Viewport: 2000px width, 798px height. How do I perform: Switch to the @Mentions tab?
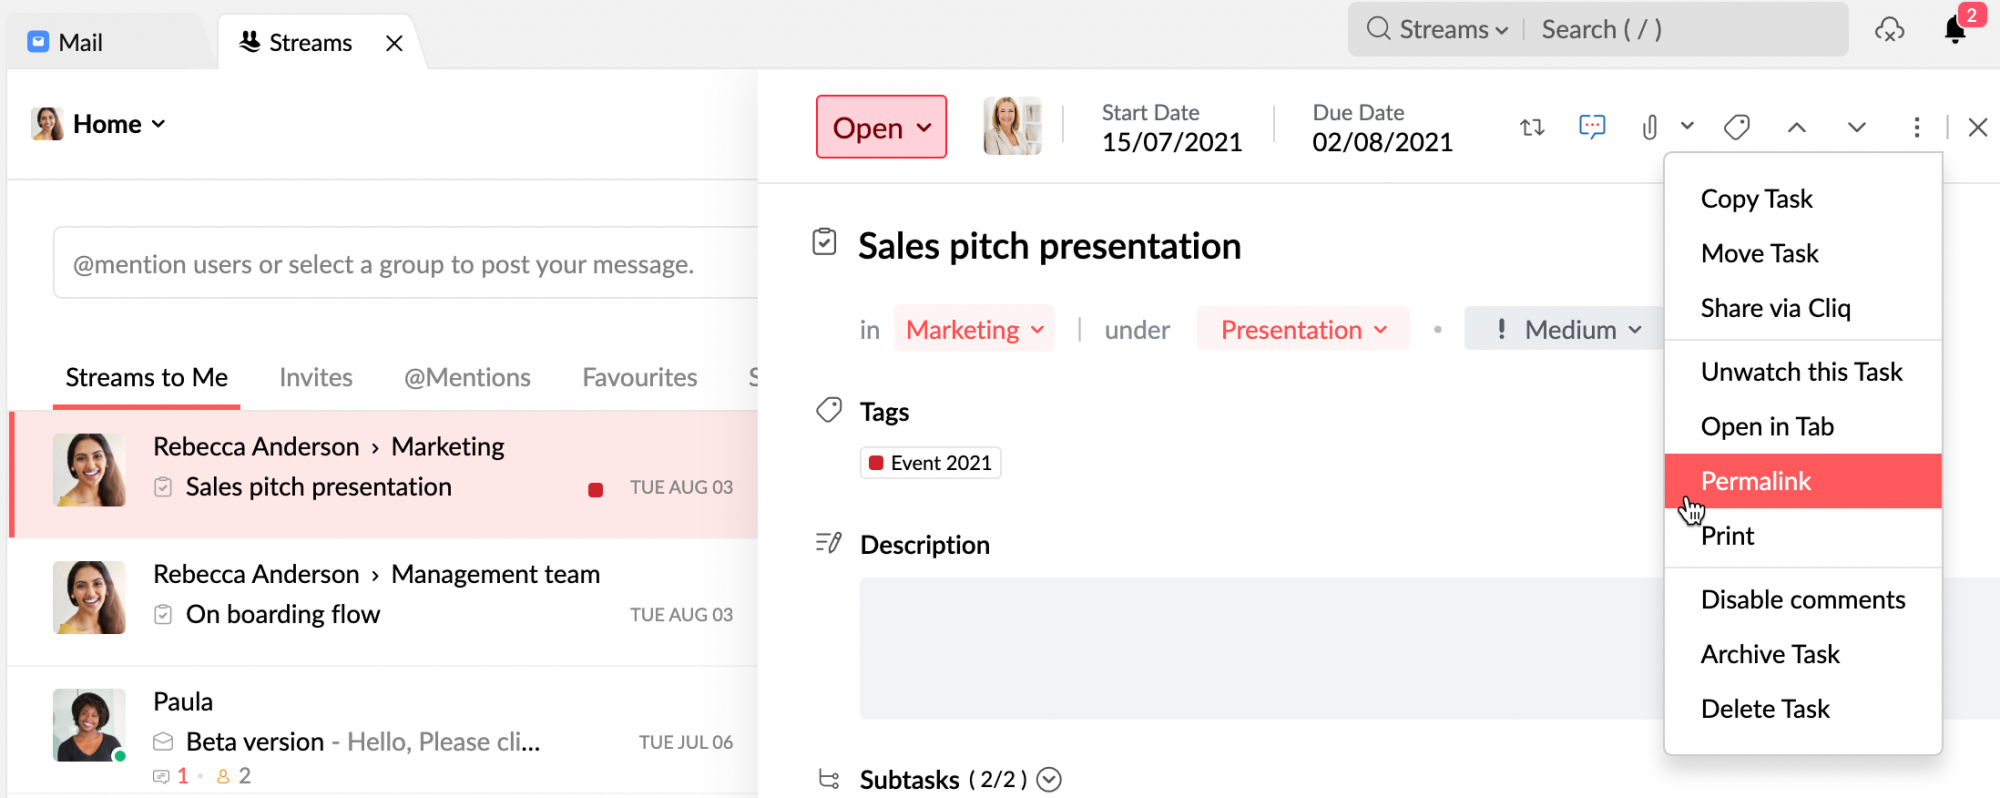pos(467,377)
